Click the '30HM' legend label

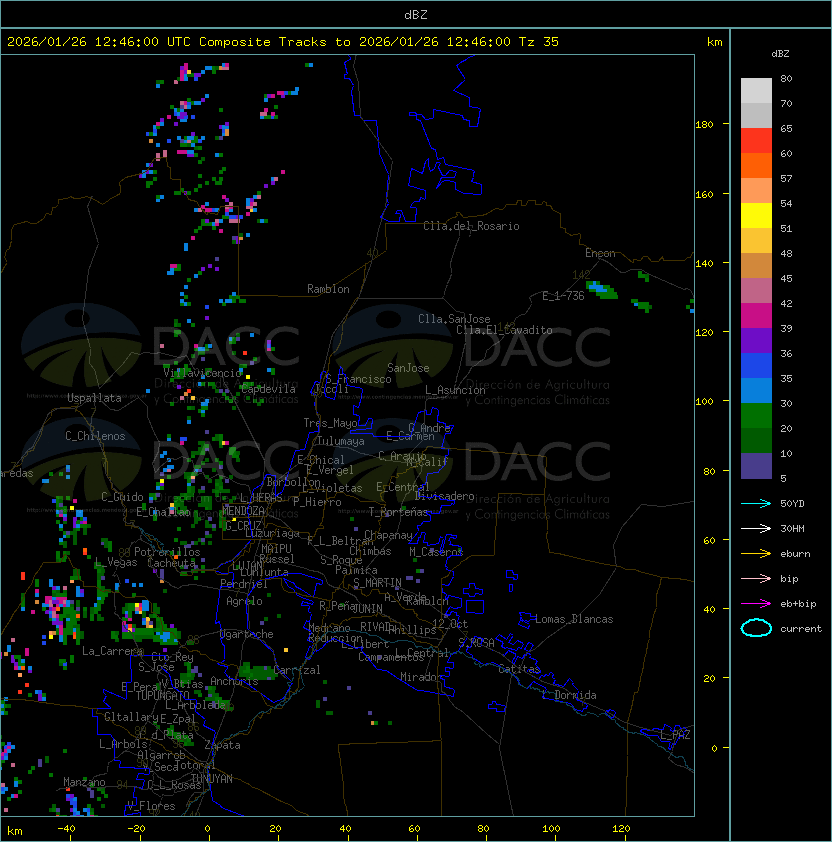(x=792, y=528)
